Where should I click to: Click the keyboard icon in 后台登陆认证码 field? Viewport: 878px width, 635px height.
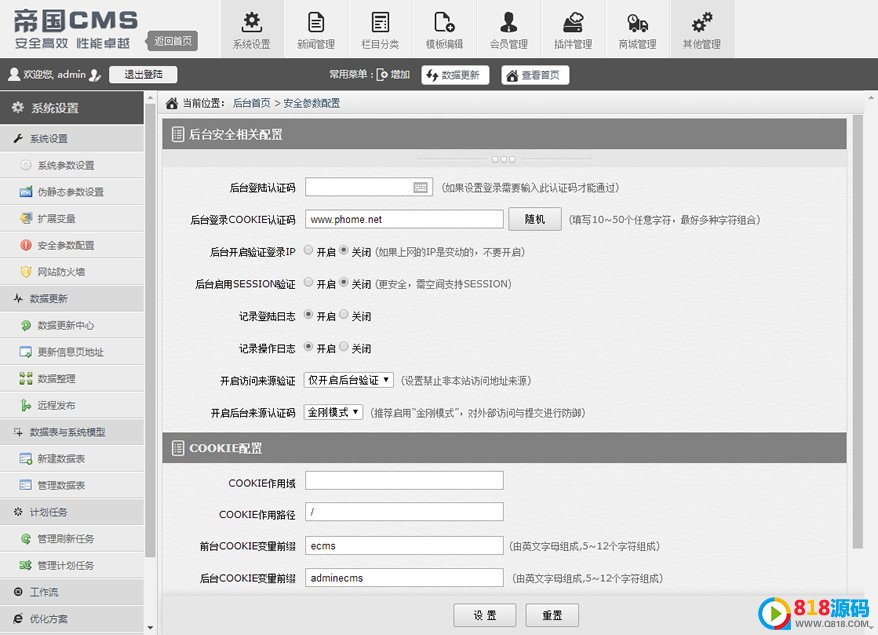pyautogui.click(x=421, y=188)
